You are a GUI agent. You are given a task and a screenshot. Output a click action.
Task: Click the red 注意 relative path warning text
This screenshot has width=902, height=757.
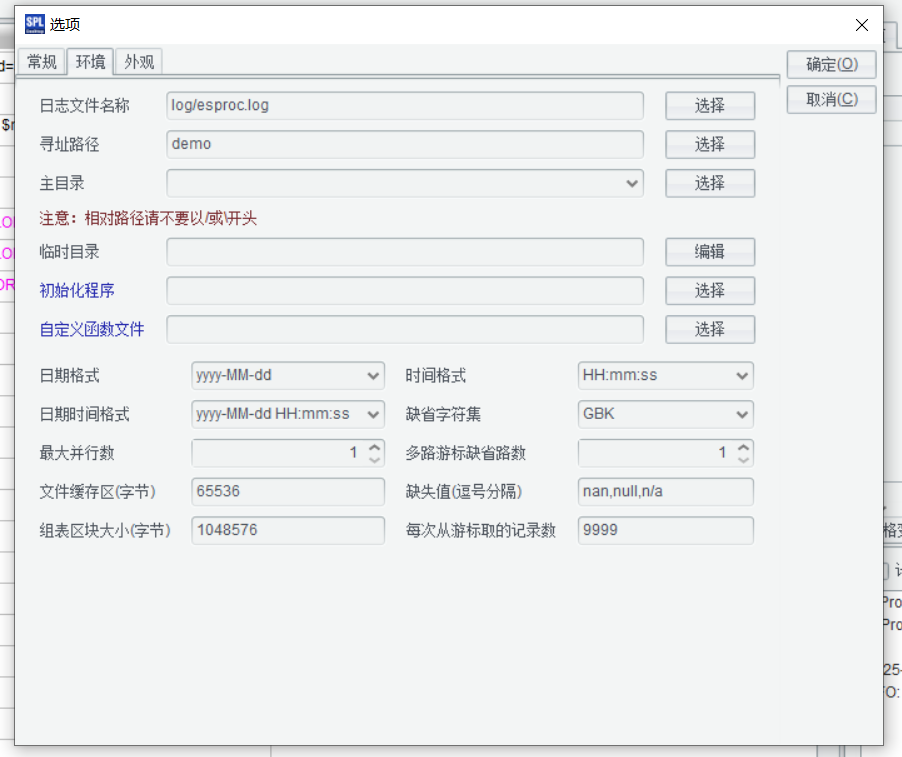click(148, 219)
